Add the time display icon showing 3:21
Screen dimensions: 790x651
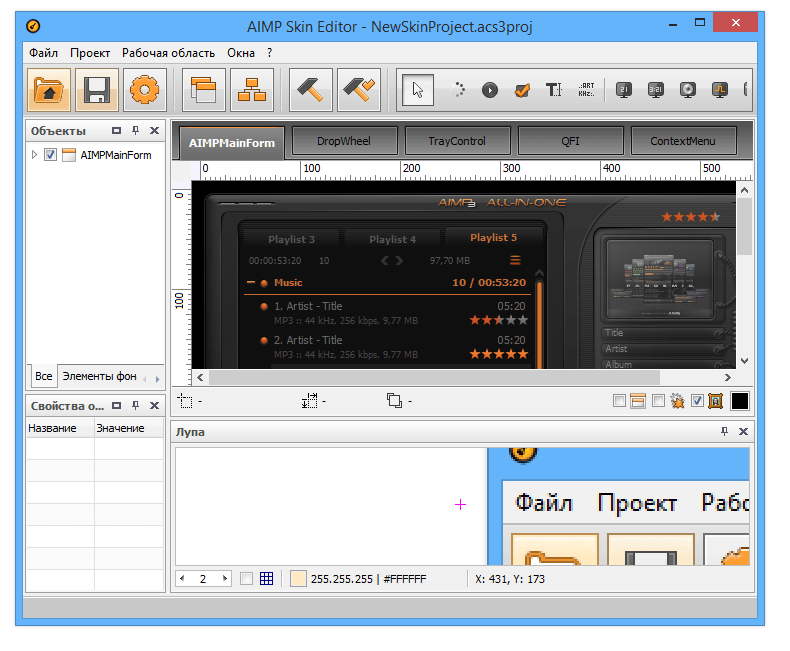tap(655, 90)
